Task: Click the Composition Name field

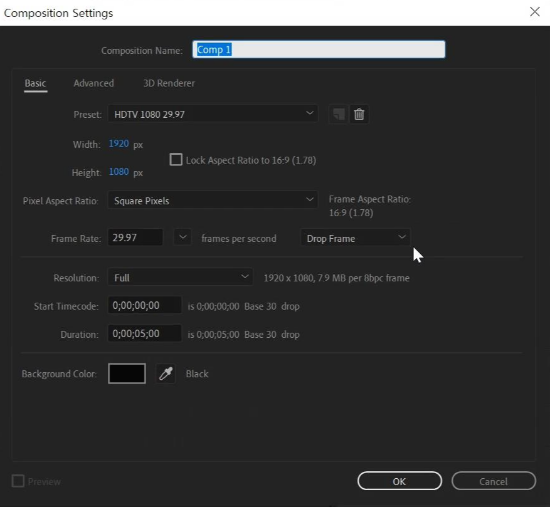Action: coord(319,49)
